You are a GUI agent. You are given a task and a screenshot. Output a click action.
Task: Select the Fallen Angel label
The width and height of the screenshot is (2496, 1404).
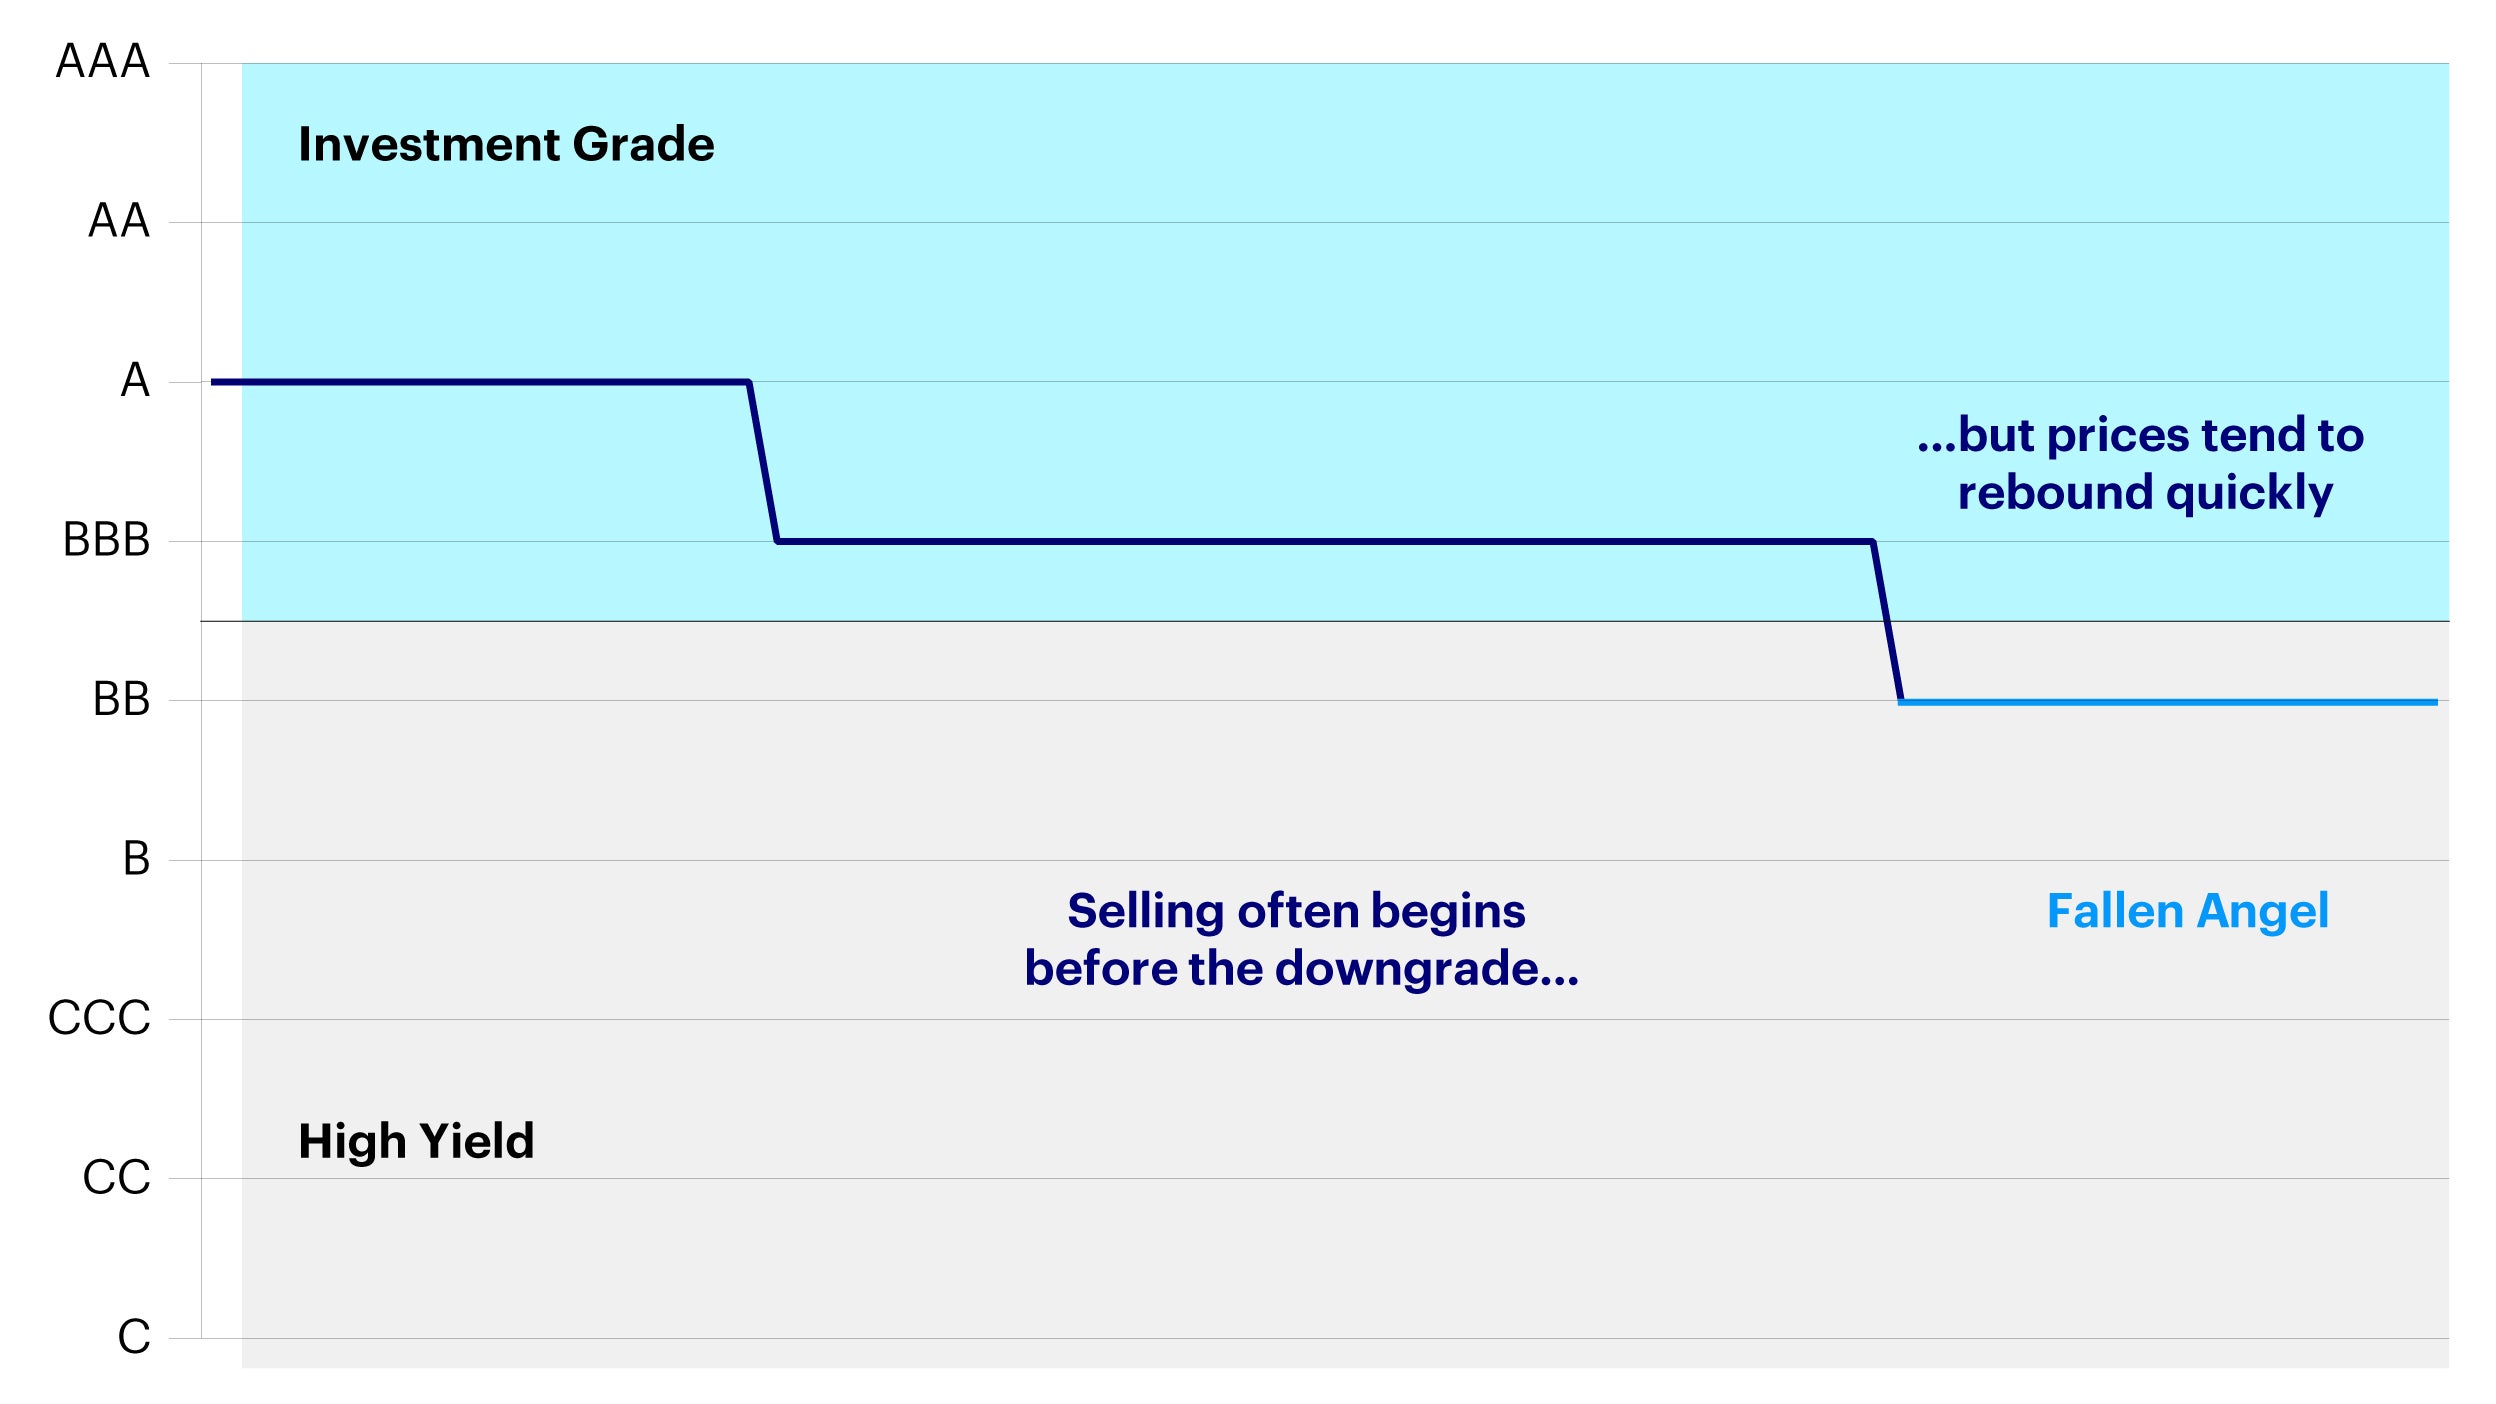[x=2188, y=912]
